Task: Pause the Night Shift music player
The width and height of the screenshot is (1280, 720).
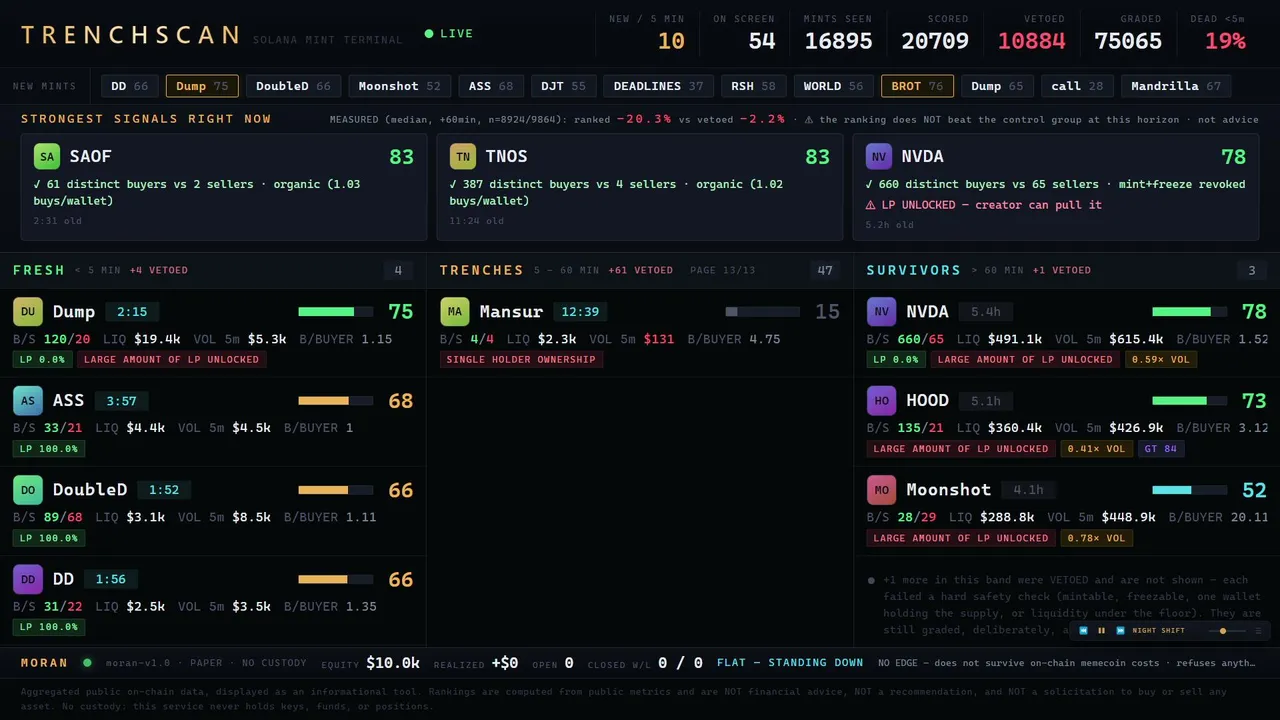Action: tap(1101, 631)
